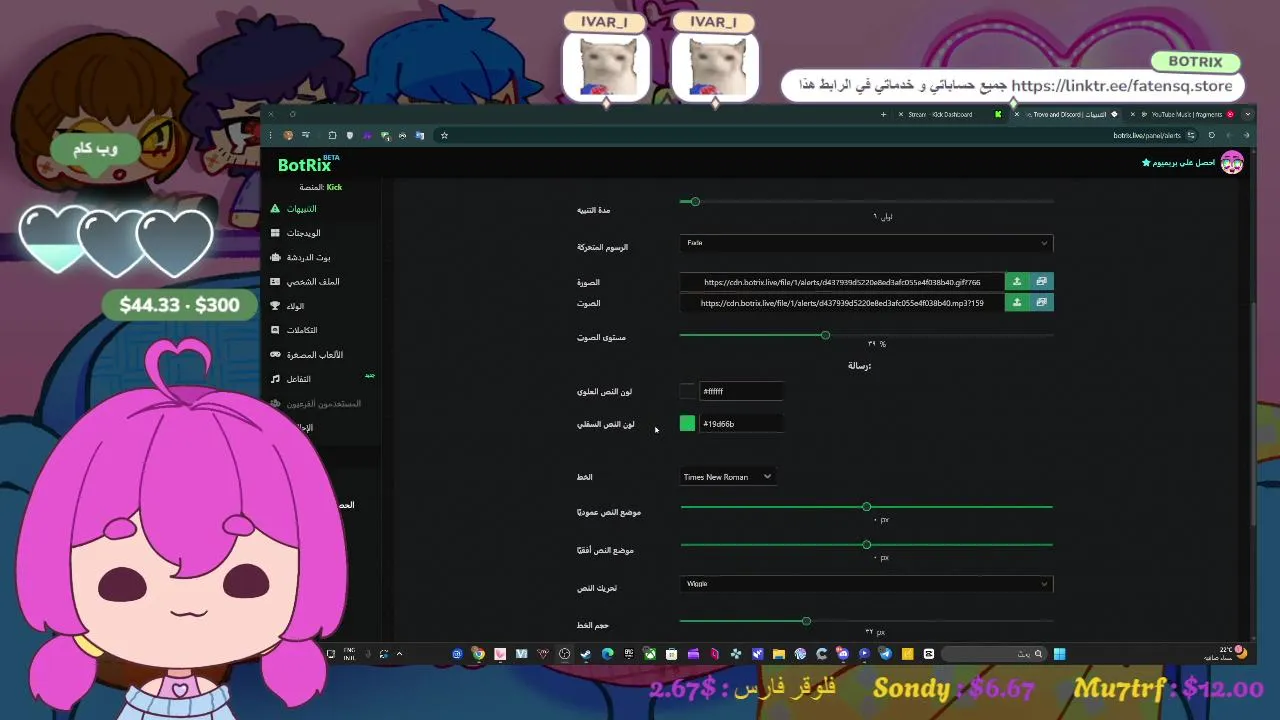The height and width of the screenshot is (720, 1280).
Task: Click the top text color swatch
Action: point(687,391)
